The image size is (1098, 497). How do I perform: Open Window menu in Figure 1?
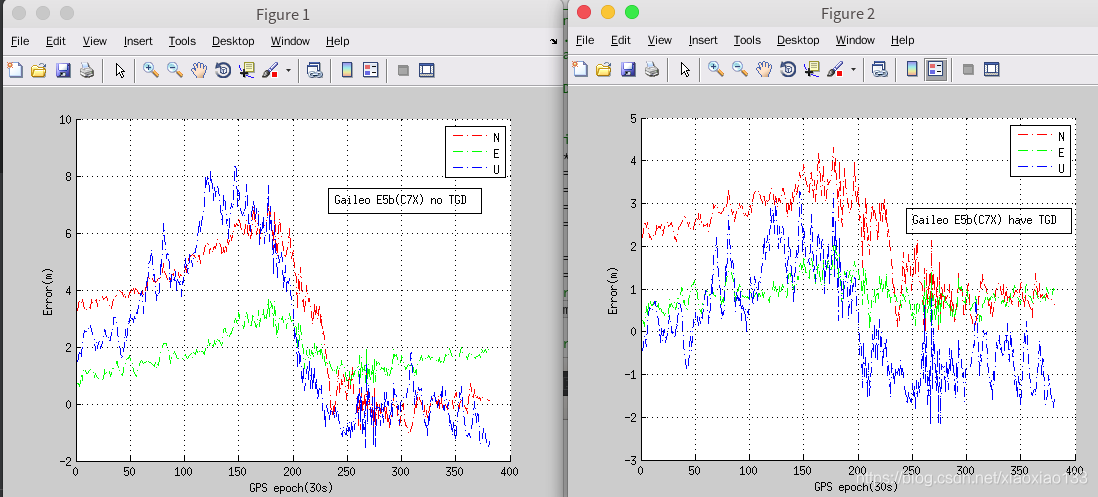coord(290,41)
